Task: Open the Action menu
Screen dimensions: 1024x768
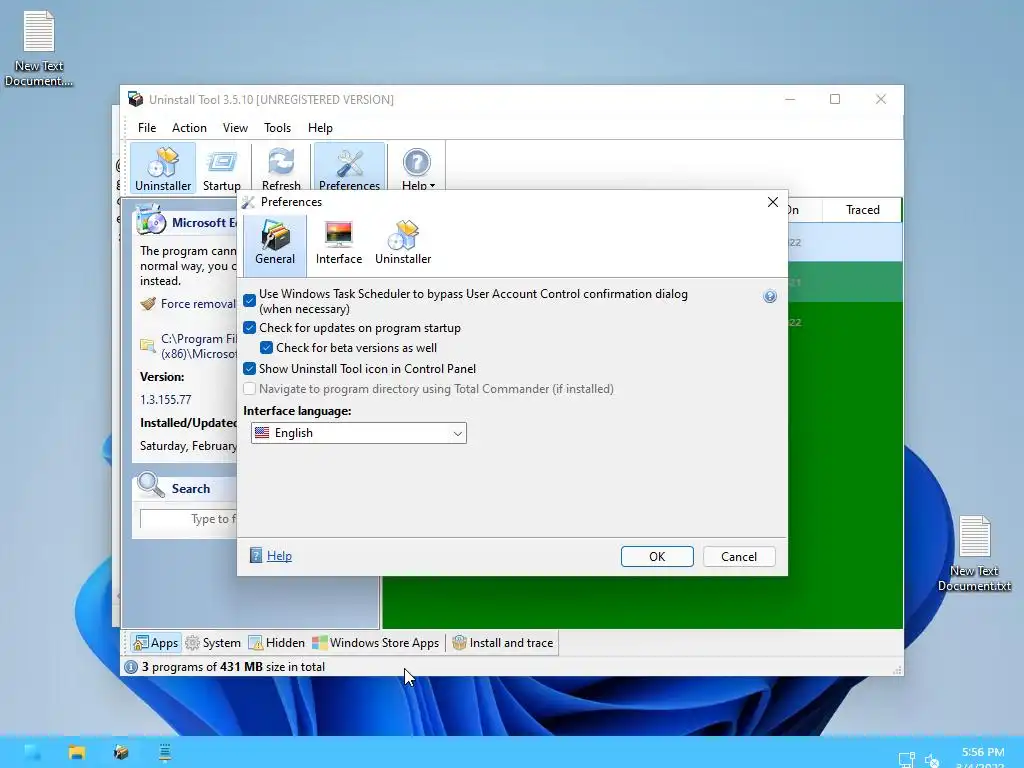Action: pyautogui.click(x=189, y=128)
